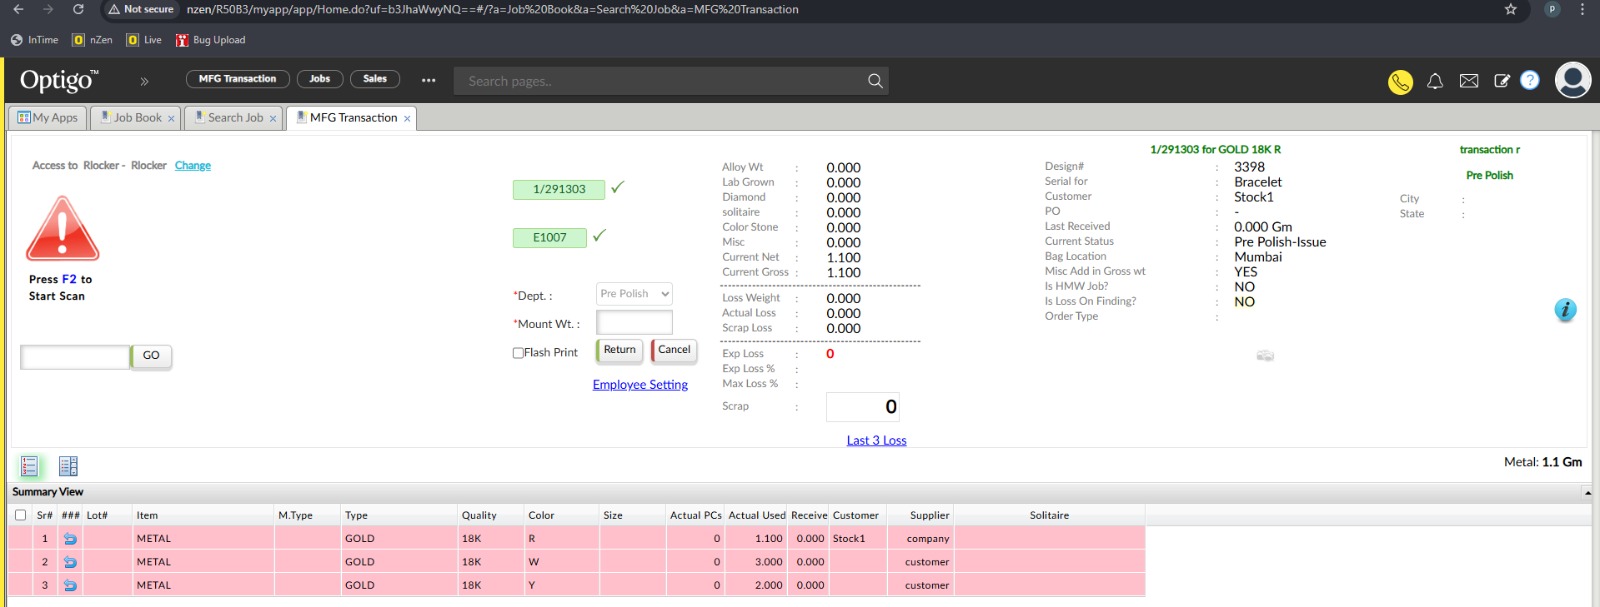Expand the sidebar with double chevron
The width and height of the screenshot is (1600, 607).
[x=144, y=81]
